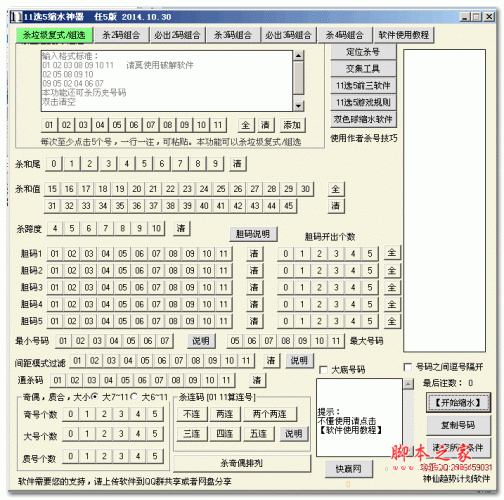Open the 胆码说明 explanation
The image size is (504, 500).
click(253, 234)
